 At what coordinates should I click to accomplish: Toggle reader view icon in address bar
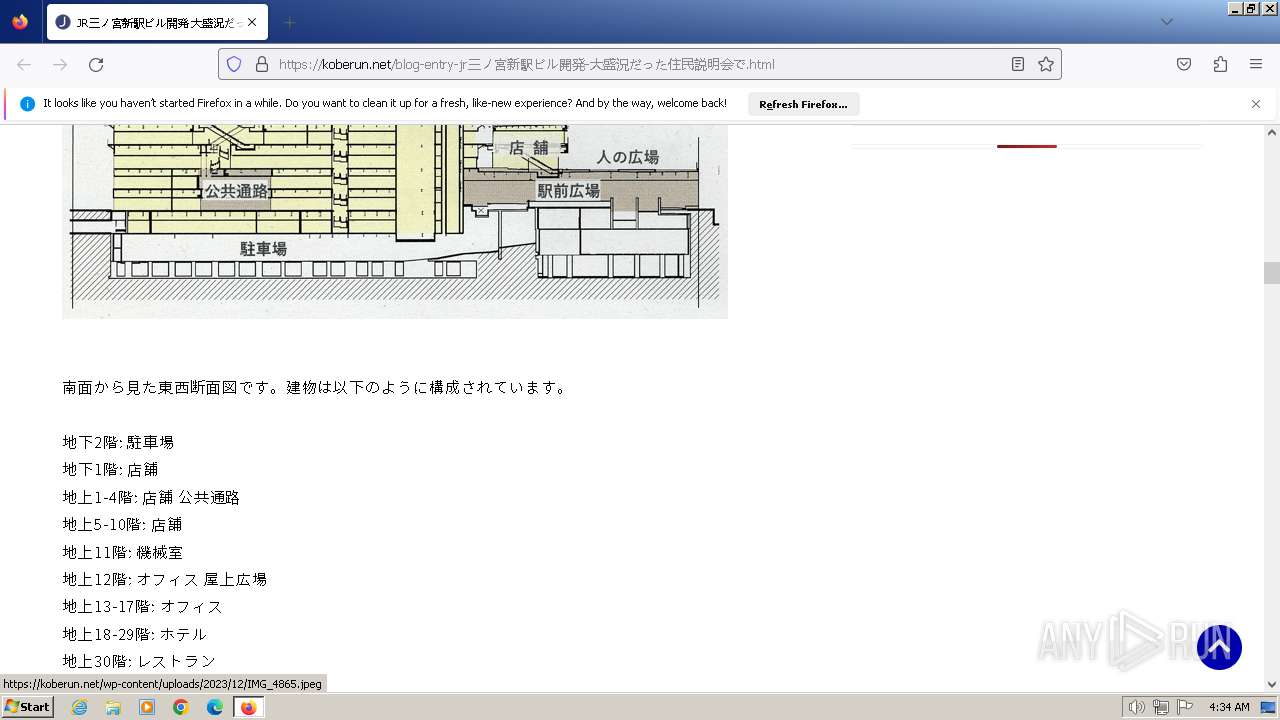tap(1018, 64)
